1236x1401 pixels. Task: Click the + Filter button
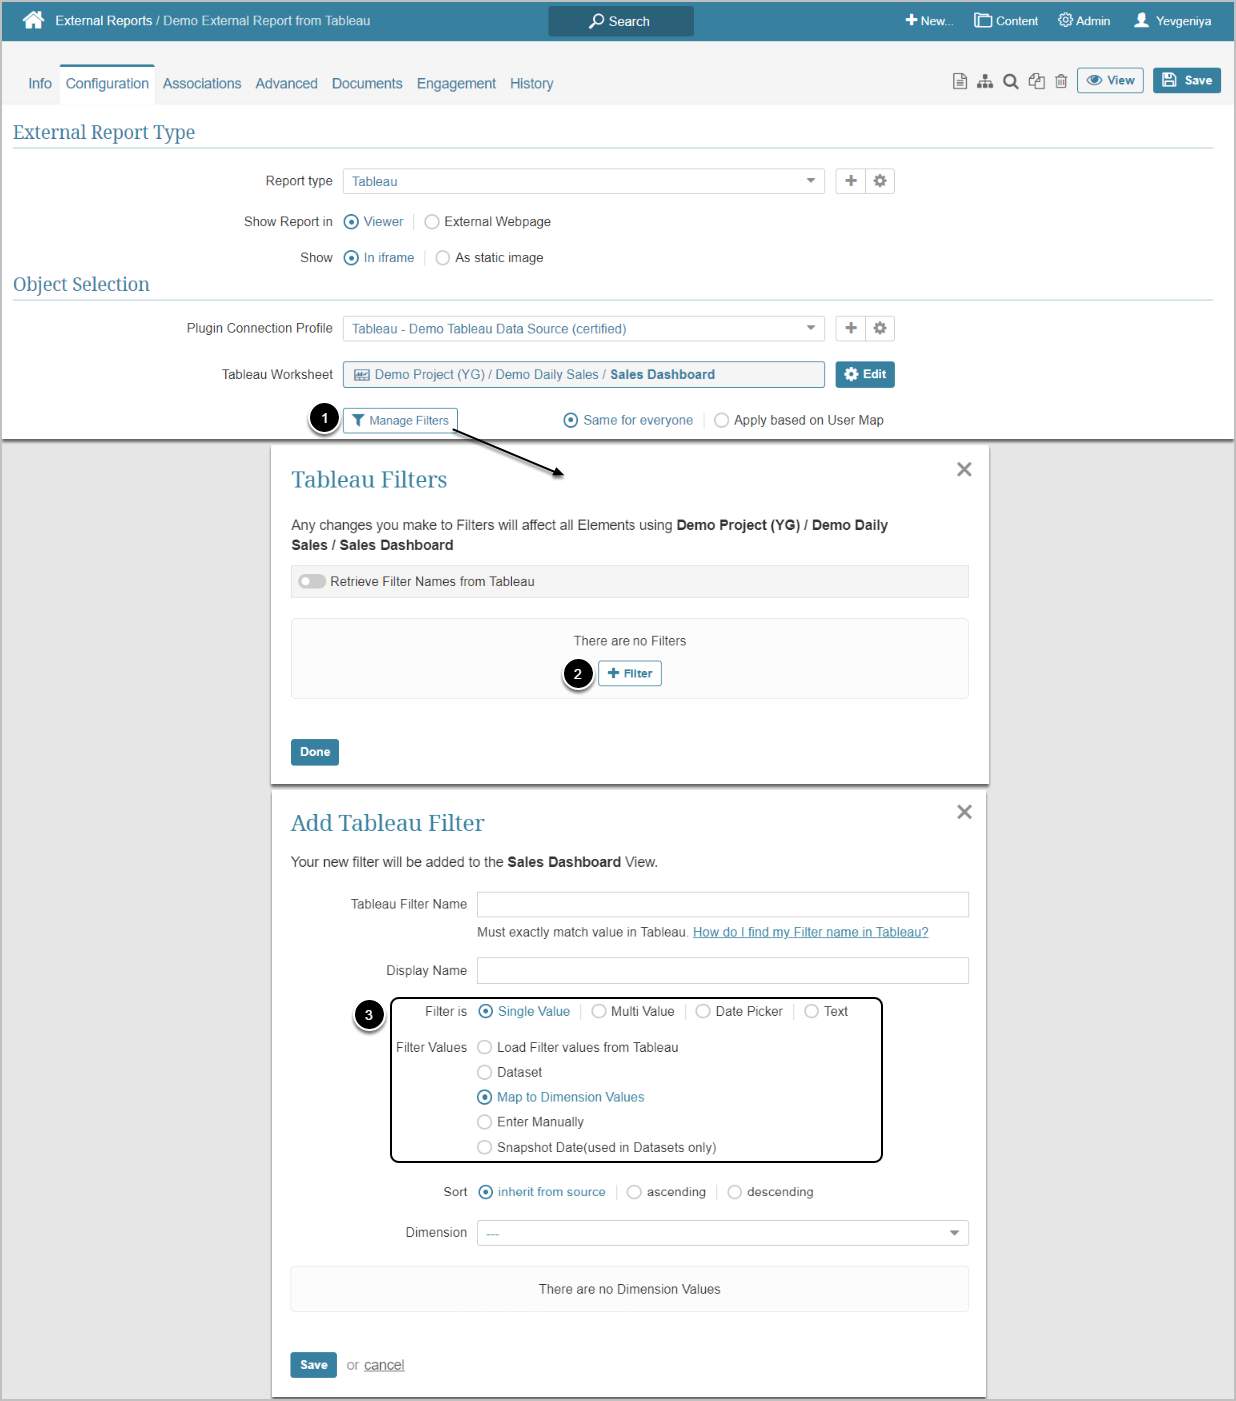(630, 673)
